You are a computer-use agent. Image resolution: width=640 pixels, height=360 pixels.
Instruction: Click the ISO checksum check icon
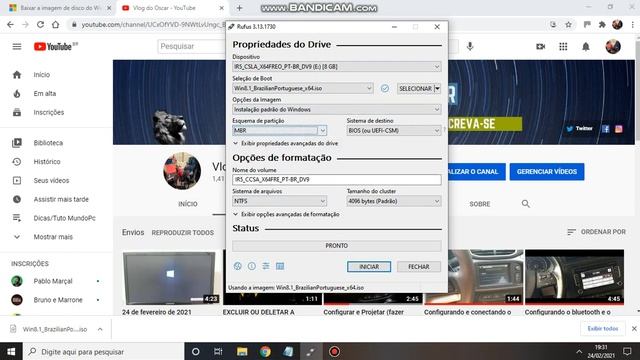click(384, 88)
